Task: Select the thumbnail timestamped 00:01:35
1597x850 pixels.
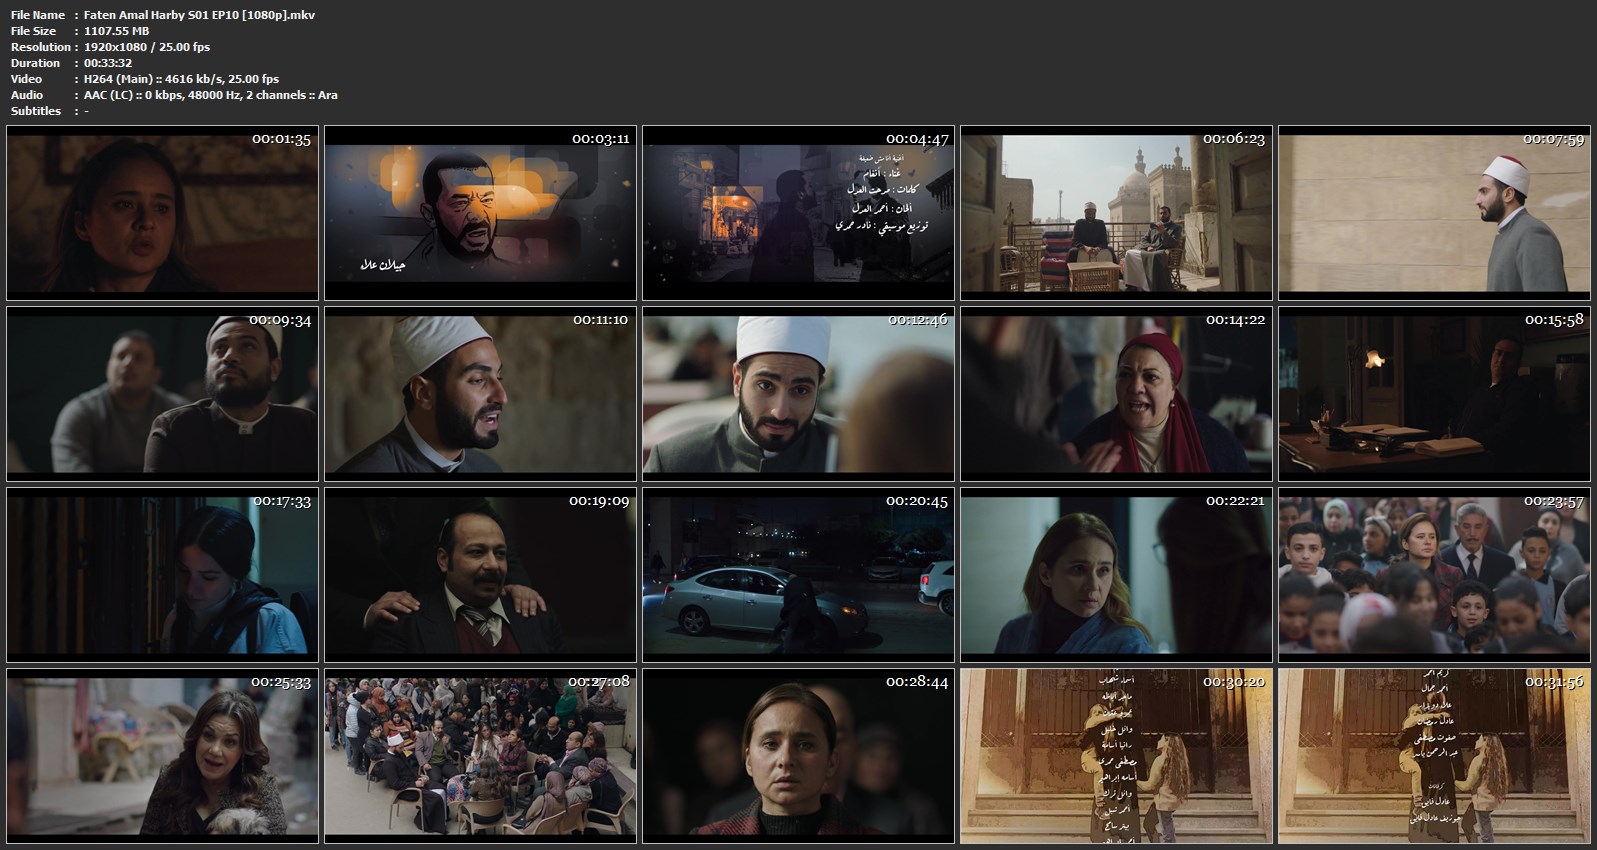Action: (162, 213)
